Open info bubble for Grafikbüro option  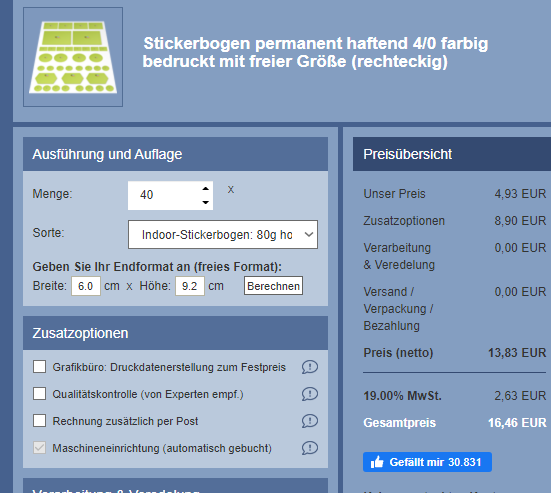tap(310, 367)
